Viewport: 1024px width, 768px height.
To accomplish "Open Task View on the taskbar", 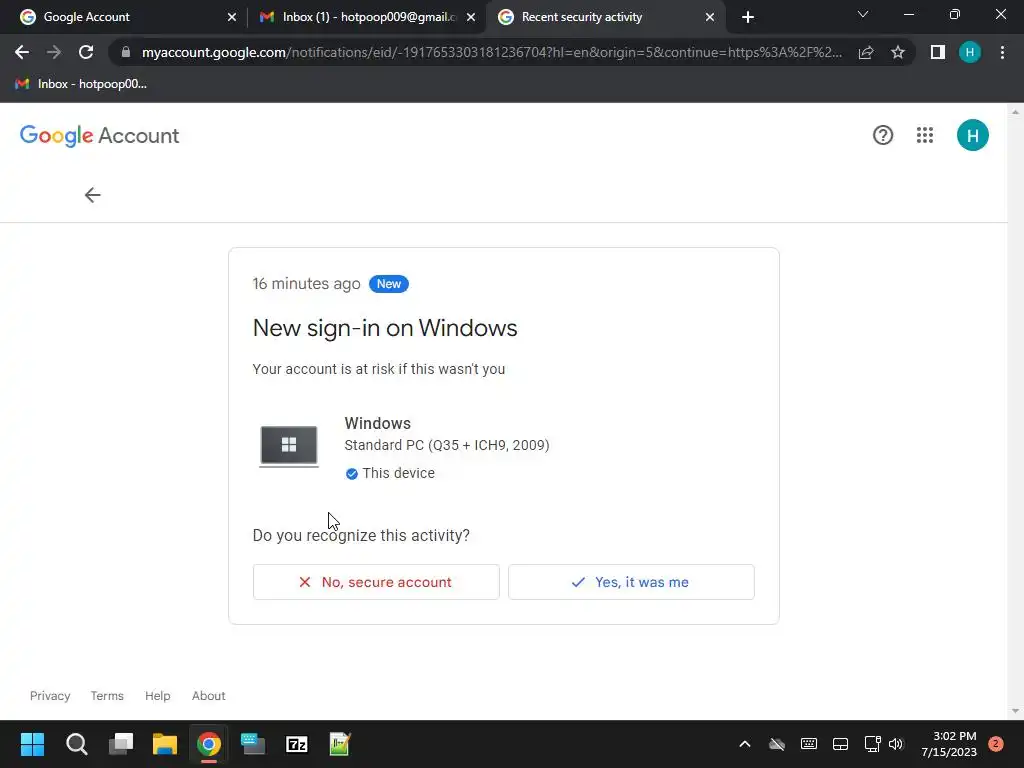I will (x=121, y=744).
